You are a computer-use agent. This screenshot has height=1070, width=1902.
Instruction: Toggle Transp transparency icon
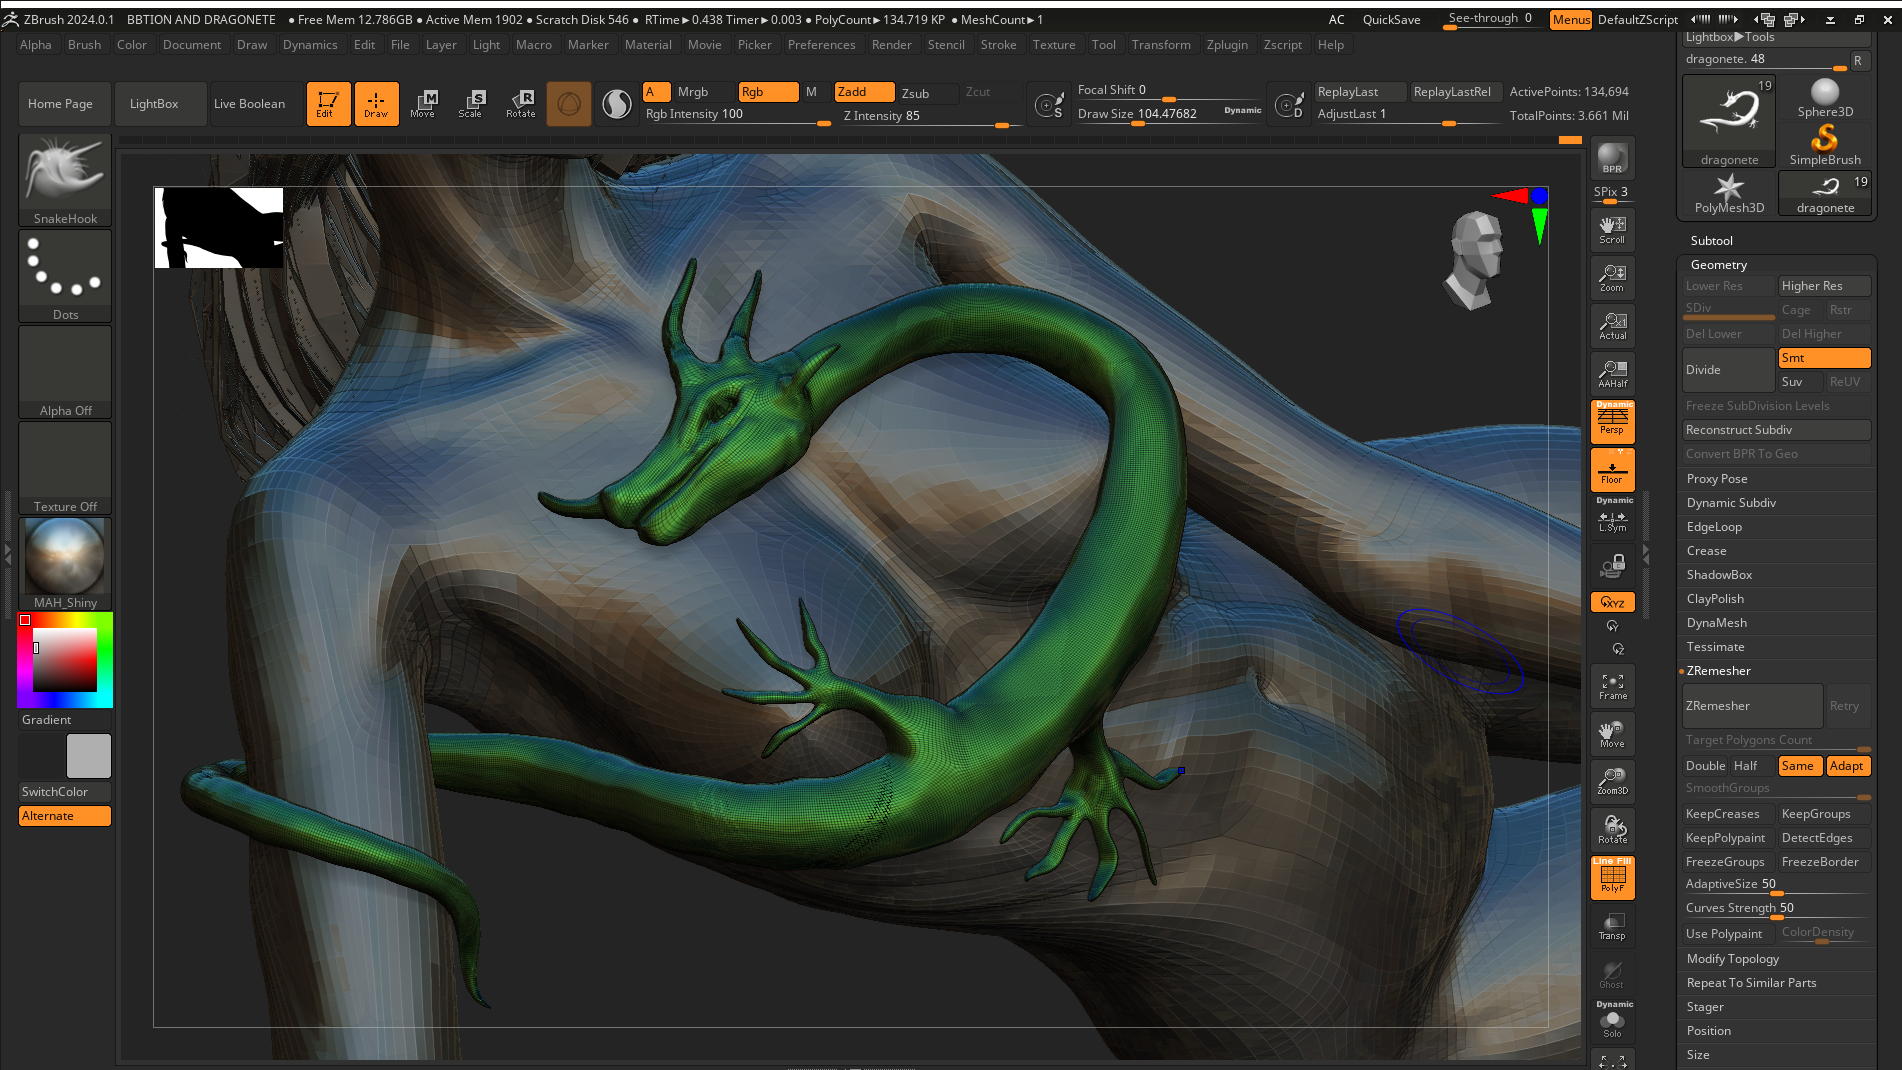click(1612, 926)
